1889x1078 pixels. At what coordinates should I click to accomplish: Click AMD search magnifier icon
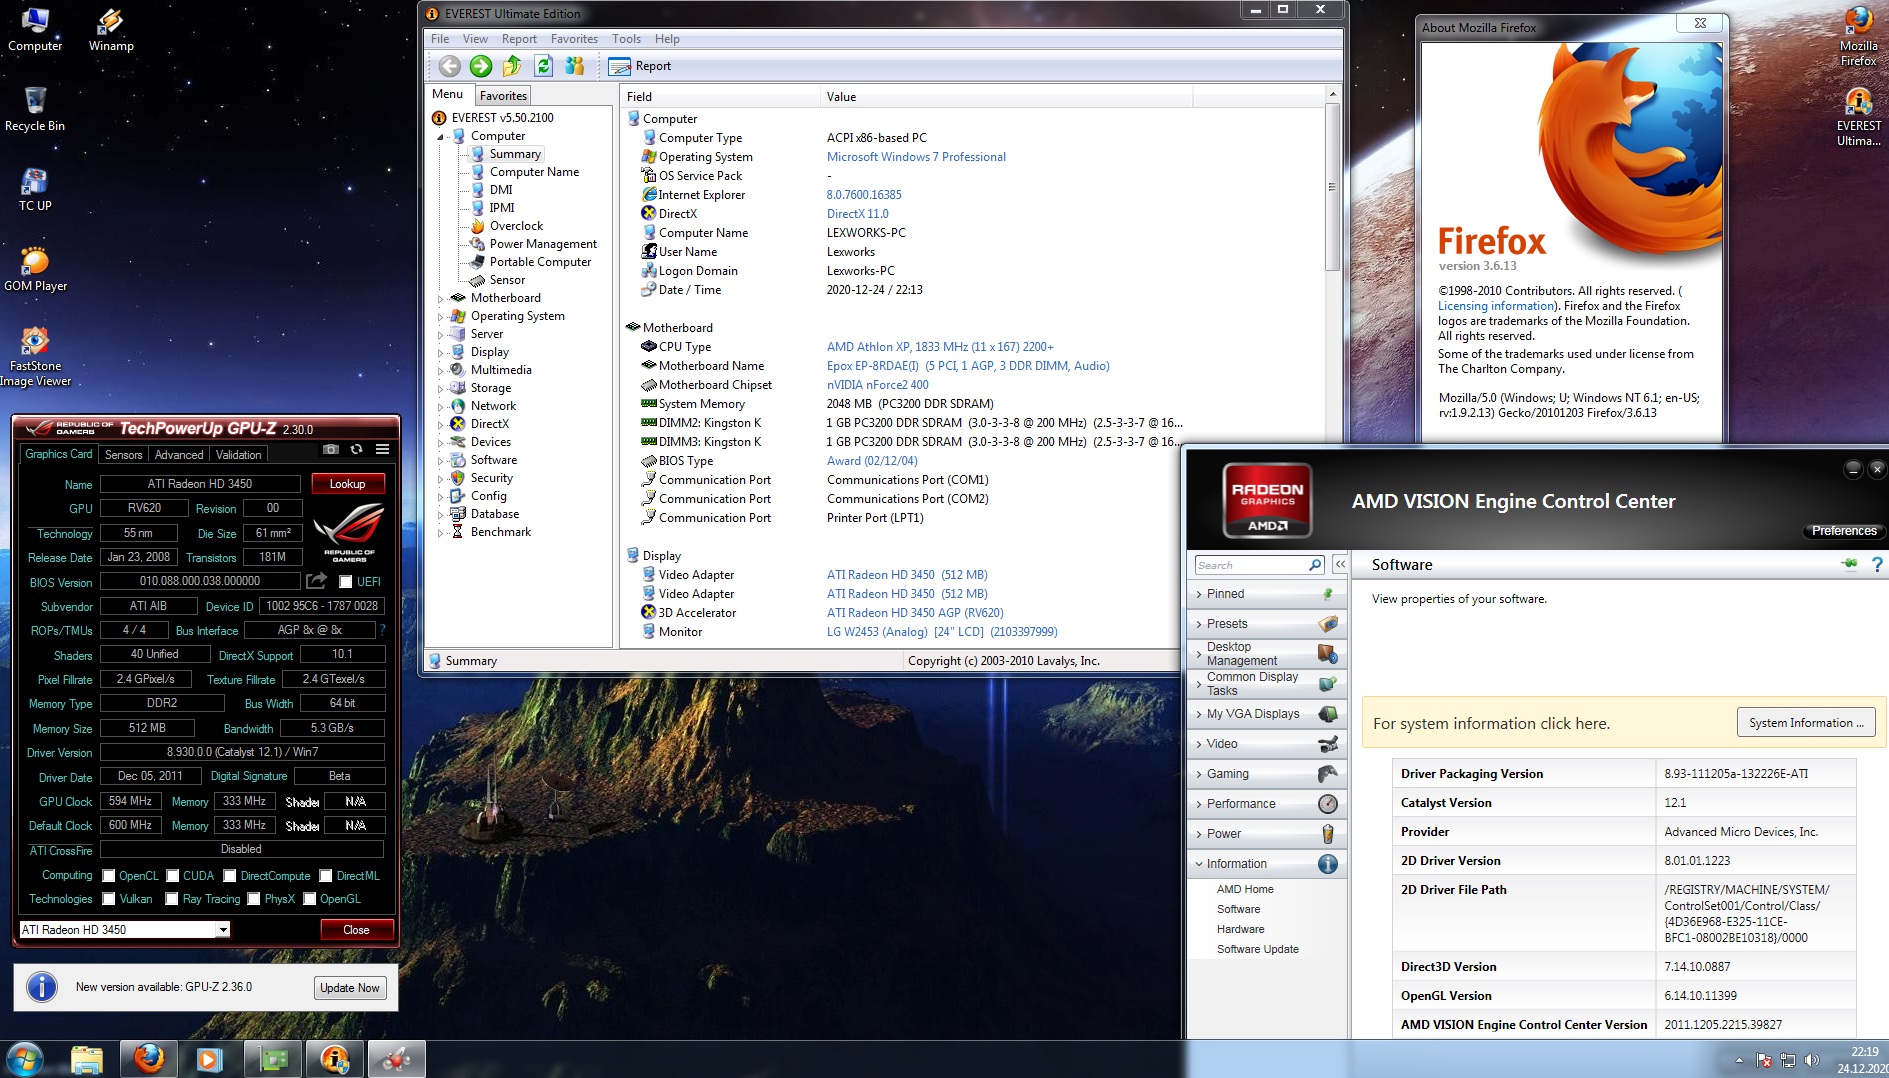1315,565
